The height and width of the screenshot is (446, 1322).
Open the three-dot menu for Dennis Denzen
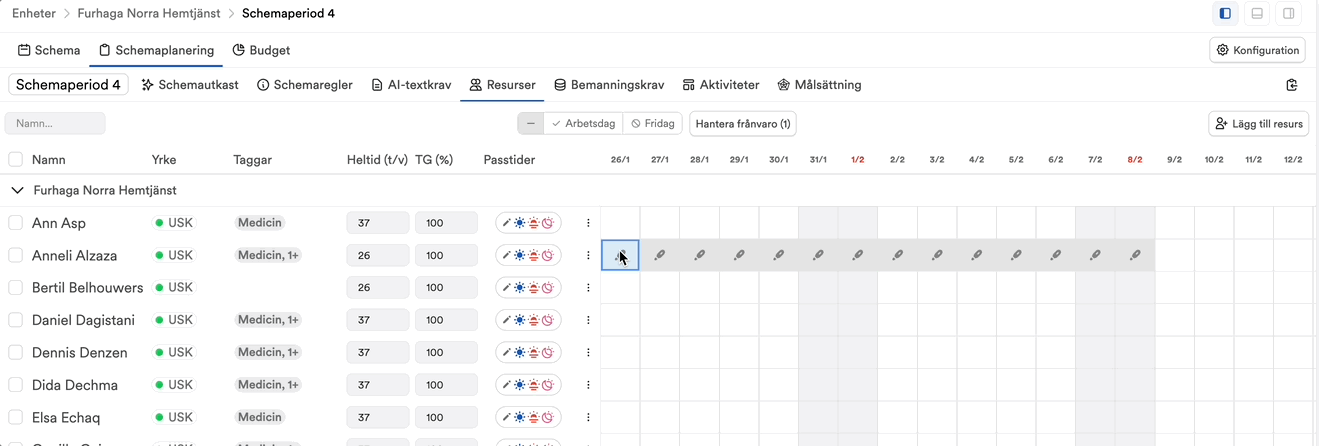click(x=588, y=353)
